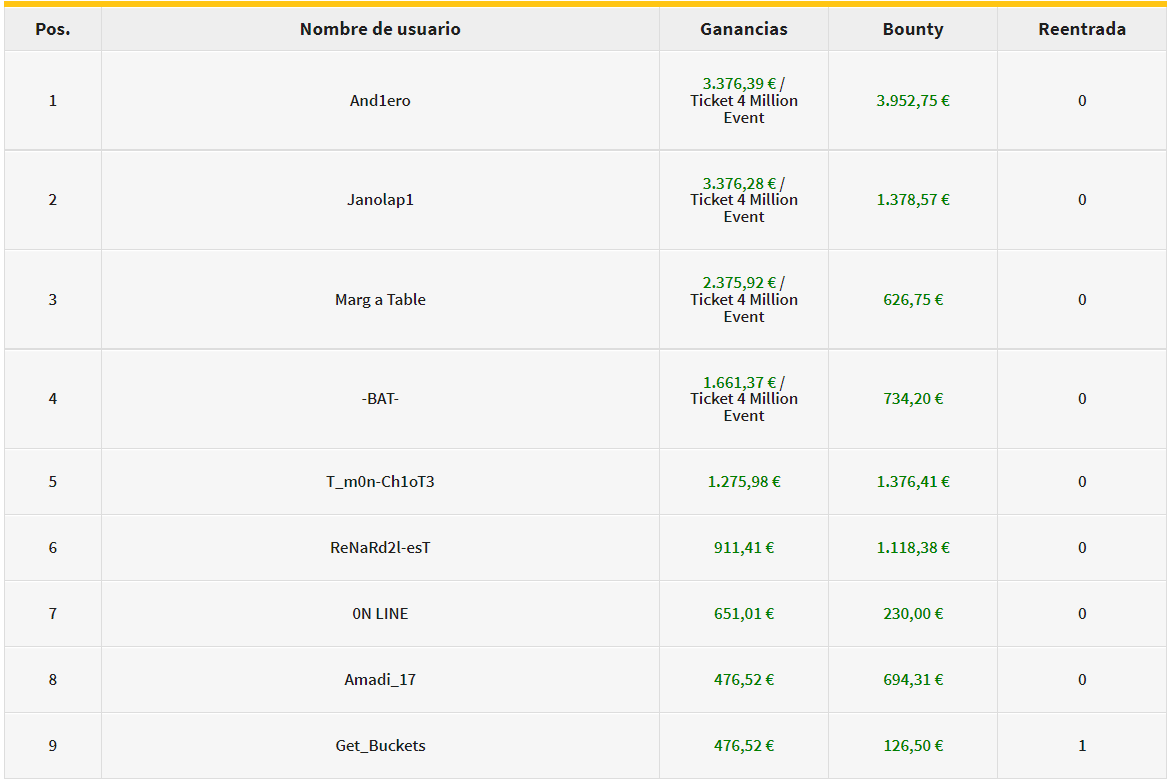Select player Amadi_17
1167x779 pixels.
click(x=380, y=679)
